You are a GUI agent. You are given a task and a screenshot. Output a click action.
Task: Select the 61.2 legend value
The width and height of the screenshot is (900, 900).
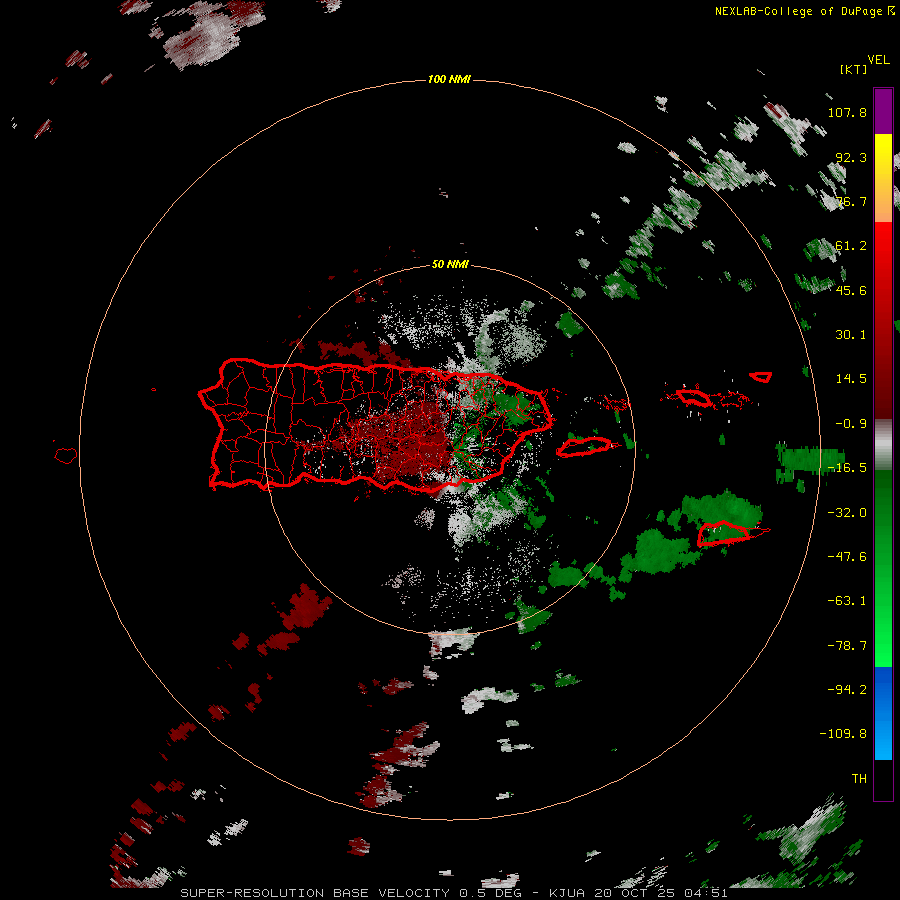pos(851,246)
